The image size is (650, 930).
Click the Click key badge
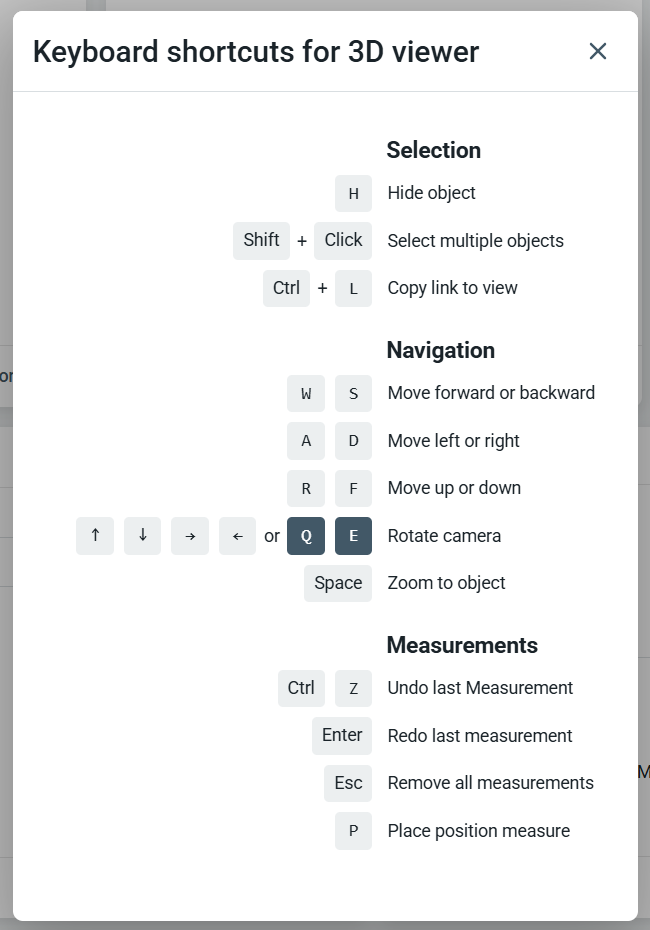coord(343,240)
